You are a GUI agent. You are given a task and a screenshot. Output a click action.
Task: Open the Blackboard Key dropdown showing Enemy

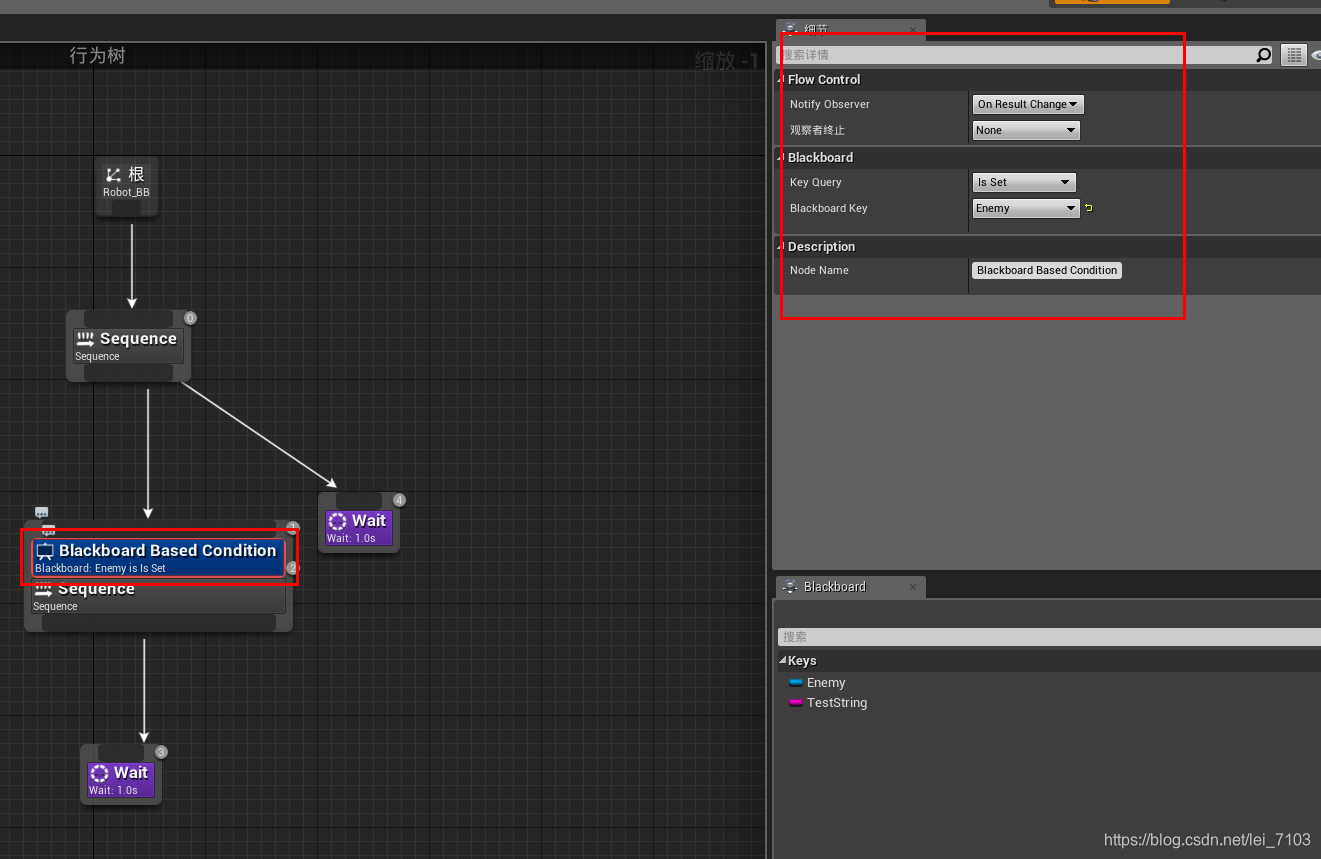pyautogui.click(x=1025, y=208)
